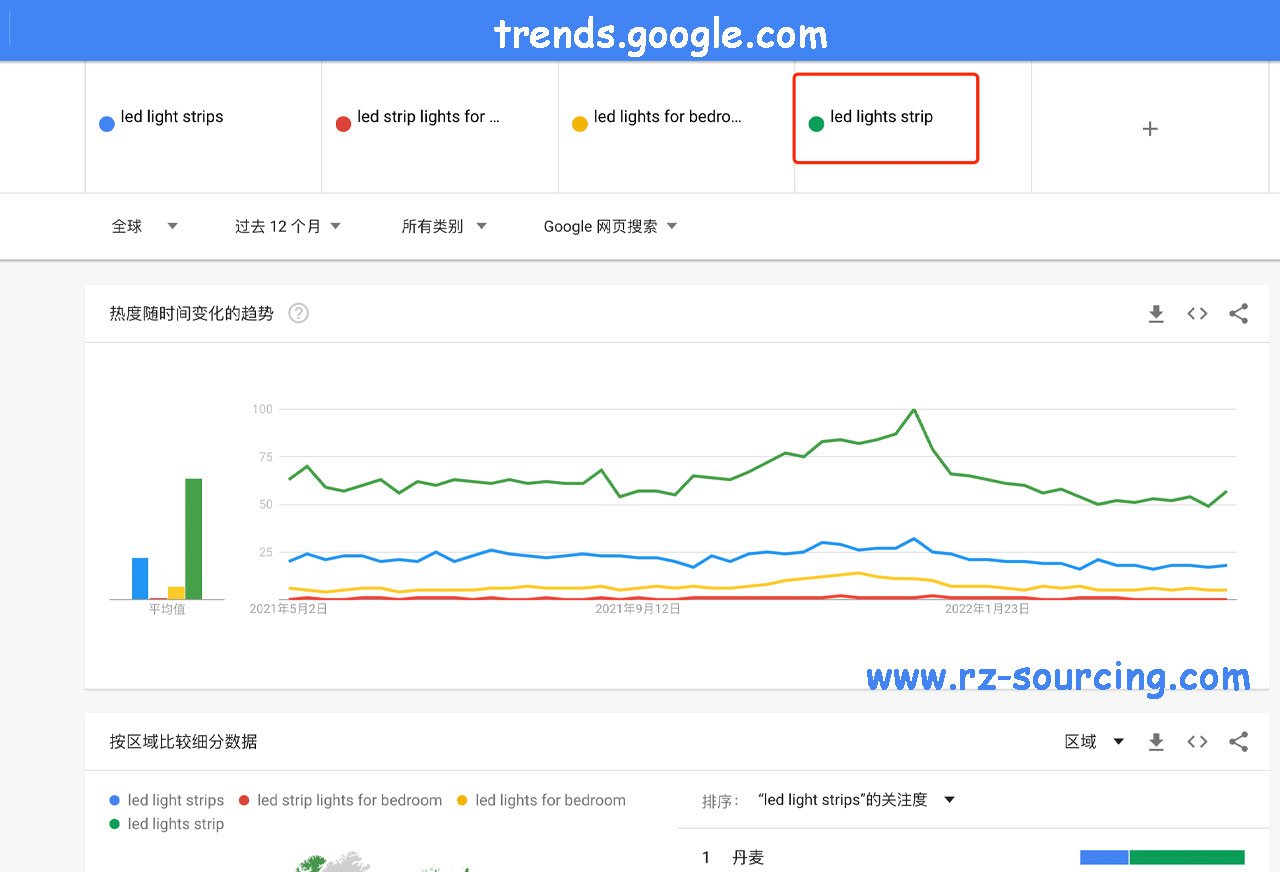This screenshot has height=872, width=1280.
Task: Click the lower legend entry "led lights strip"
Action: (x=167, y=824)
